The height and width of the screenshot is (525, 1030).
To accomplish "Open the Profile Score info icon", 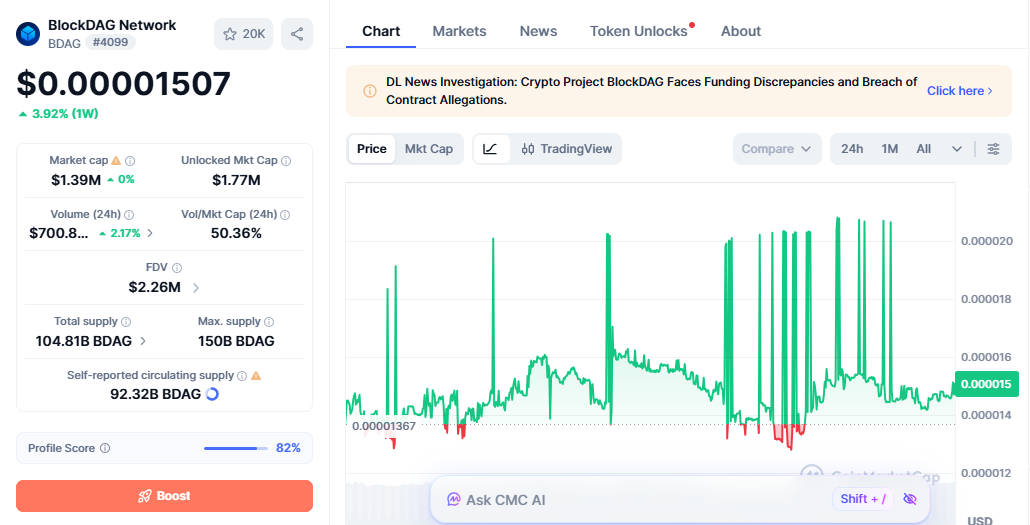I will (x=105, y=448).
